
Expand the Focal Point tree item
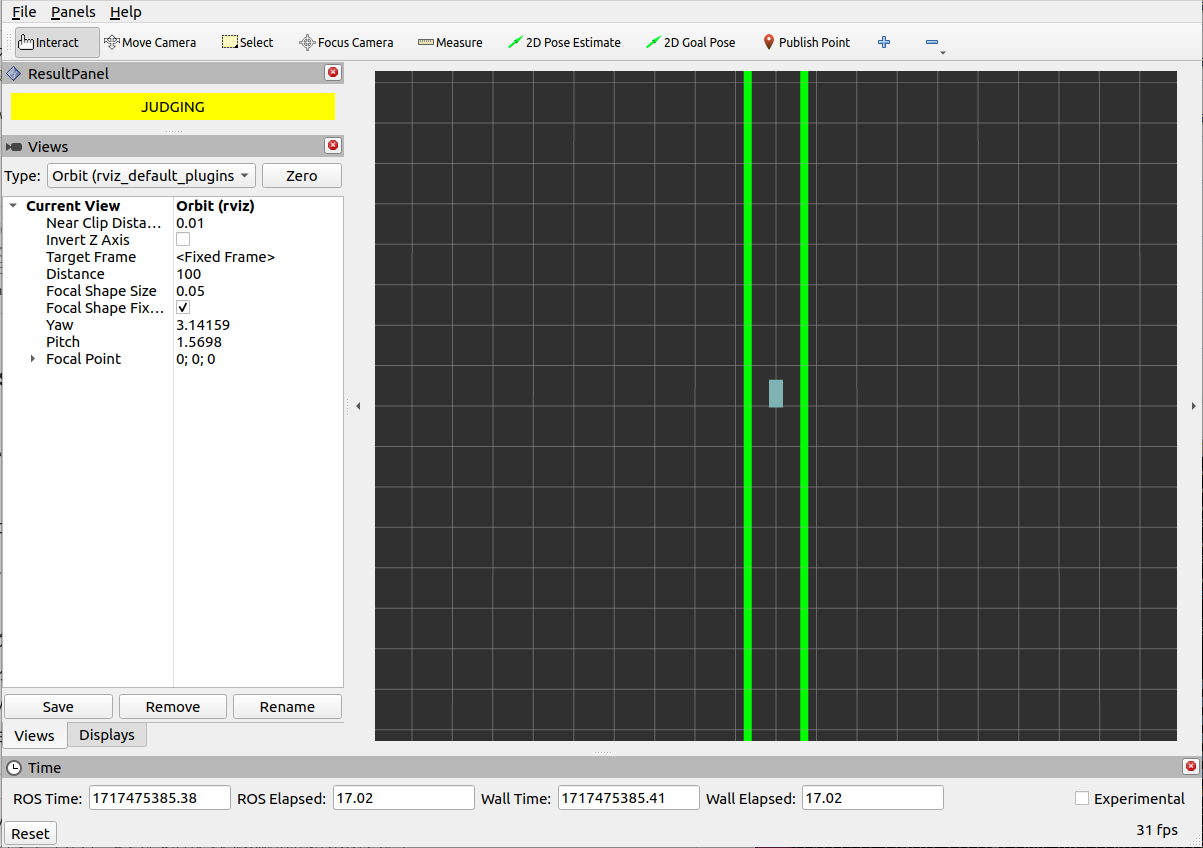33,359
